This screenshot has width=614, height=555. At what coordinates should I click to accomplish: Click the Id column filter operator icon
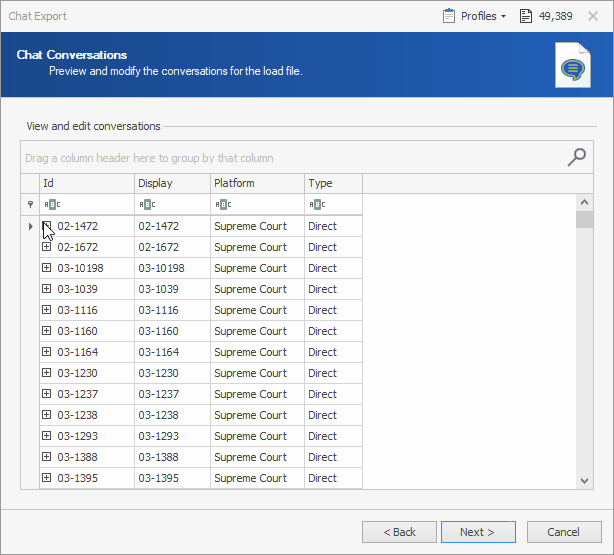point(52,204)
